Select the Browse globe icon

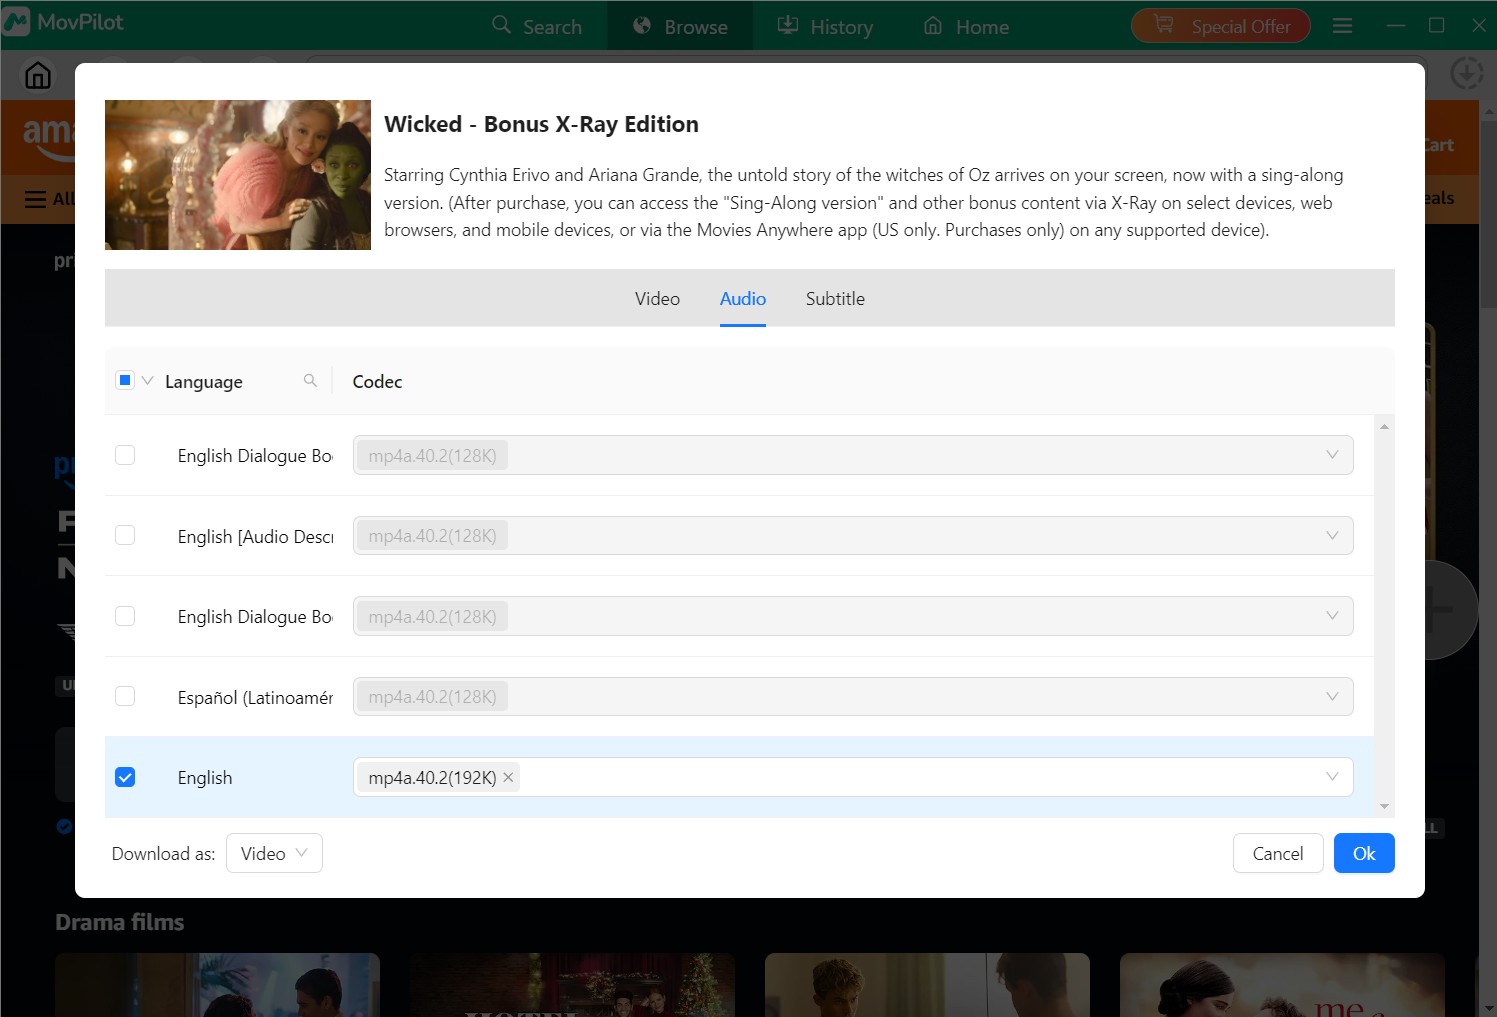[639, 25]
